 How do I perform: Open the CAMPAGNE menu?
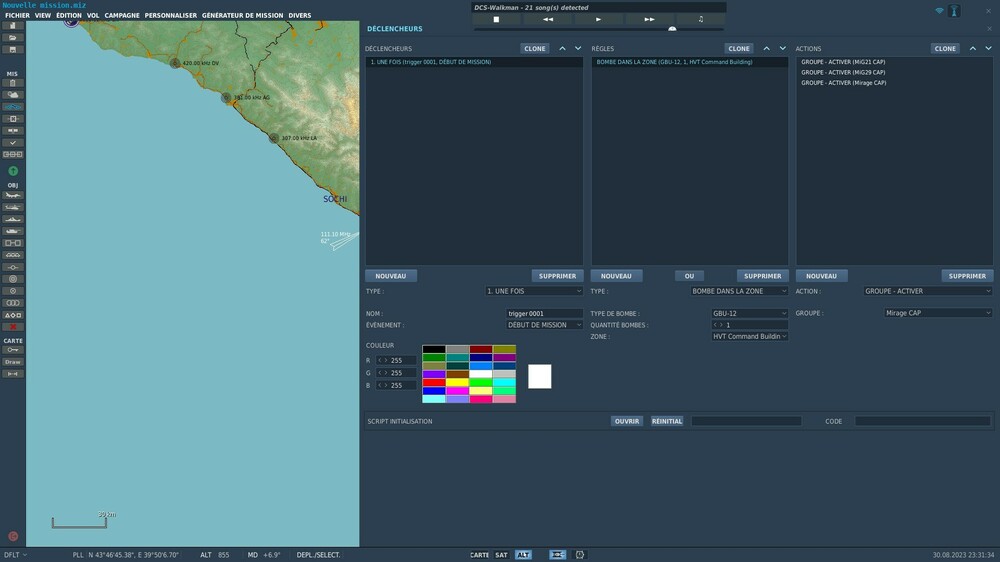[122, 16]
